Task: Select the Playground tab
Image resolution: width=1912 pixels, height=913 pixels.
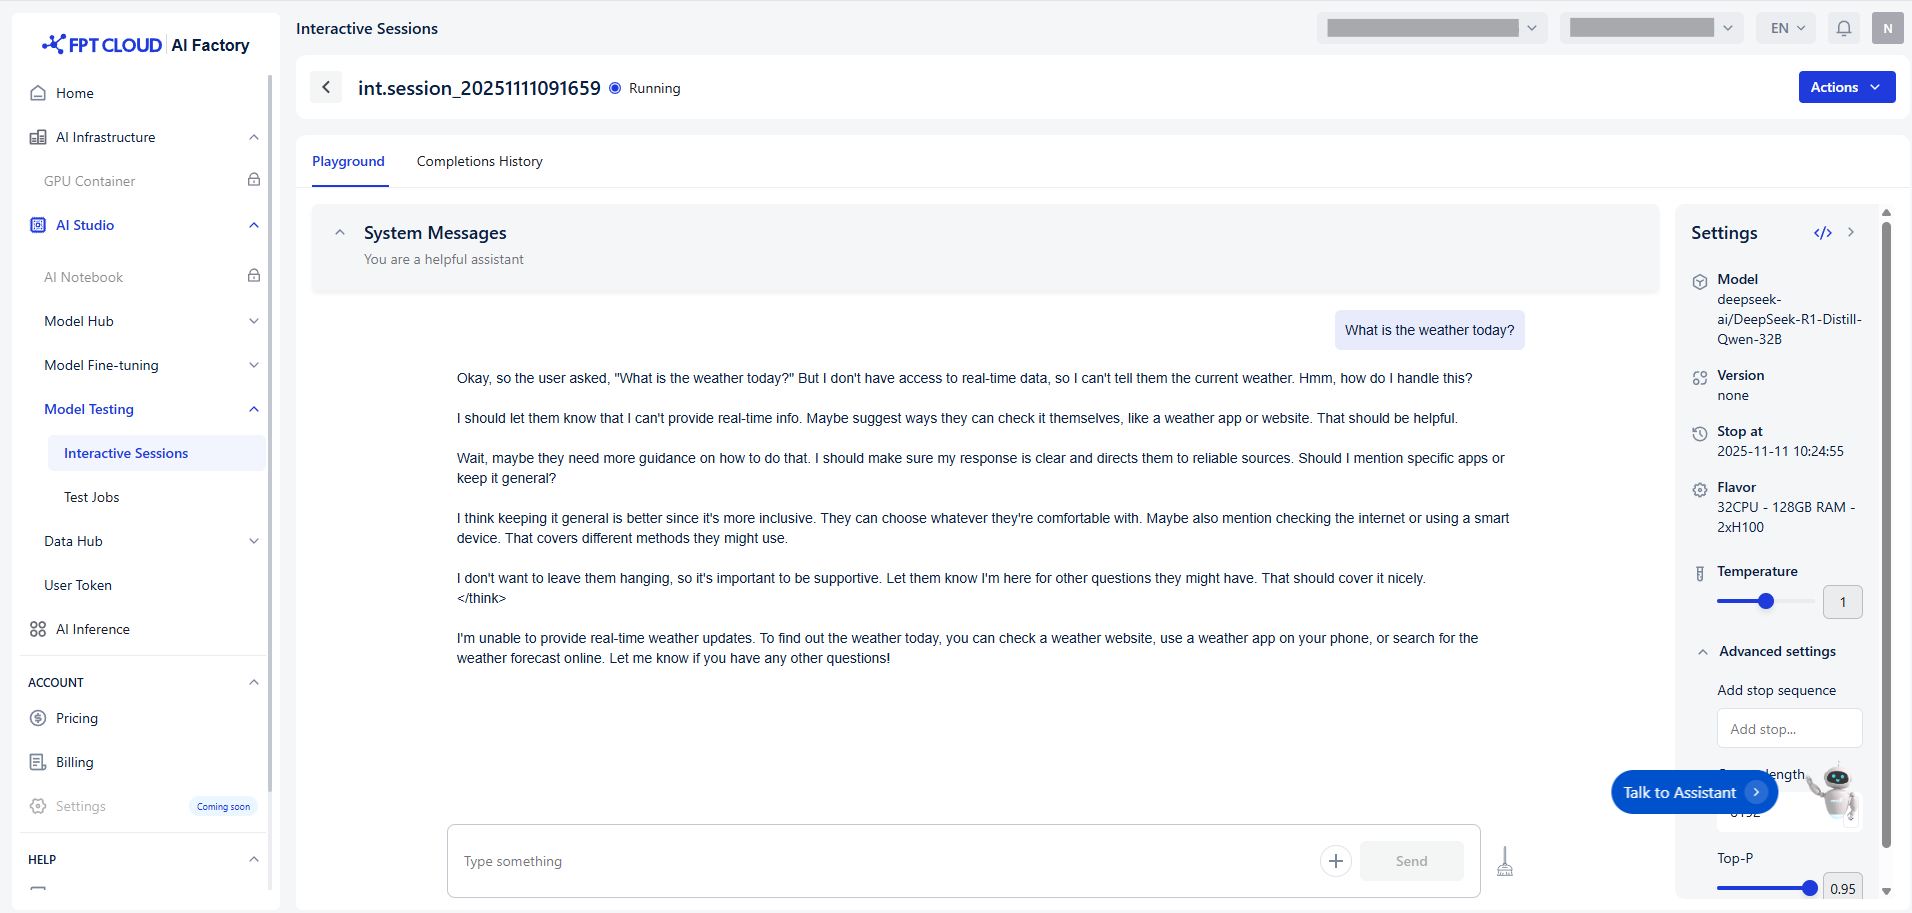Action: [x=348, y=161]
